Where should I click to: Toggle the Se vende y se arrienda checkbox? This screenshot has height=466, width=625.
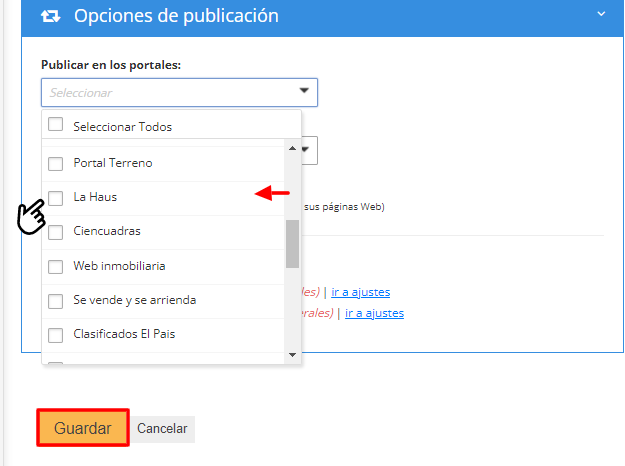tap(56, 301)
